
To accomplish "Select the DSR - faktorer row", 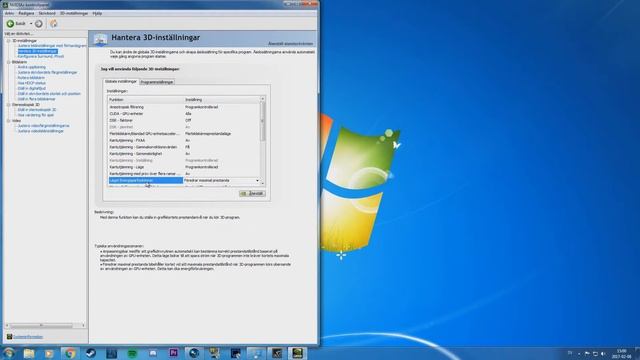I will point(184,120).
